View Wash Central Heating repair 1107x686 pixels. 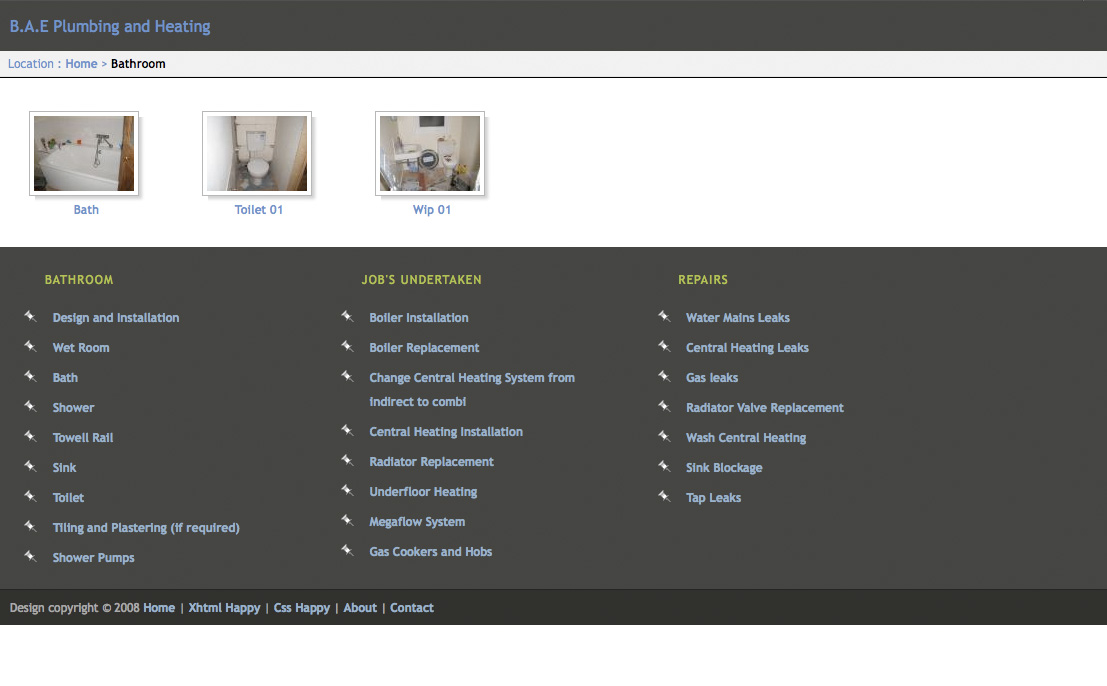point(746,438)
